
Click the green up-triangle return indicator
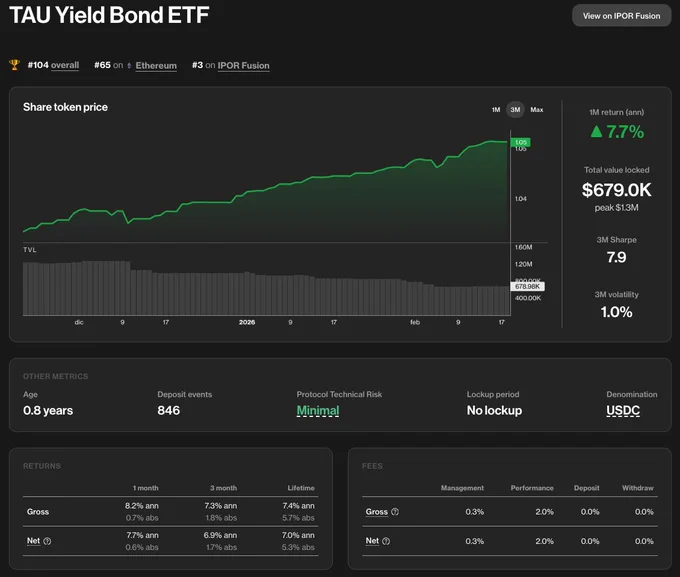596,131
